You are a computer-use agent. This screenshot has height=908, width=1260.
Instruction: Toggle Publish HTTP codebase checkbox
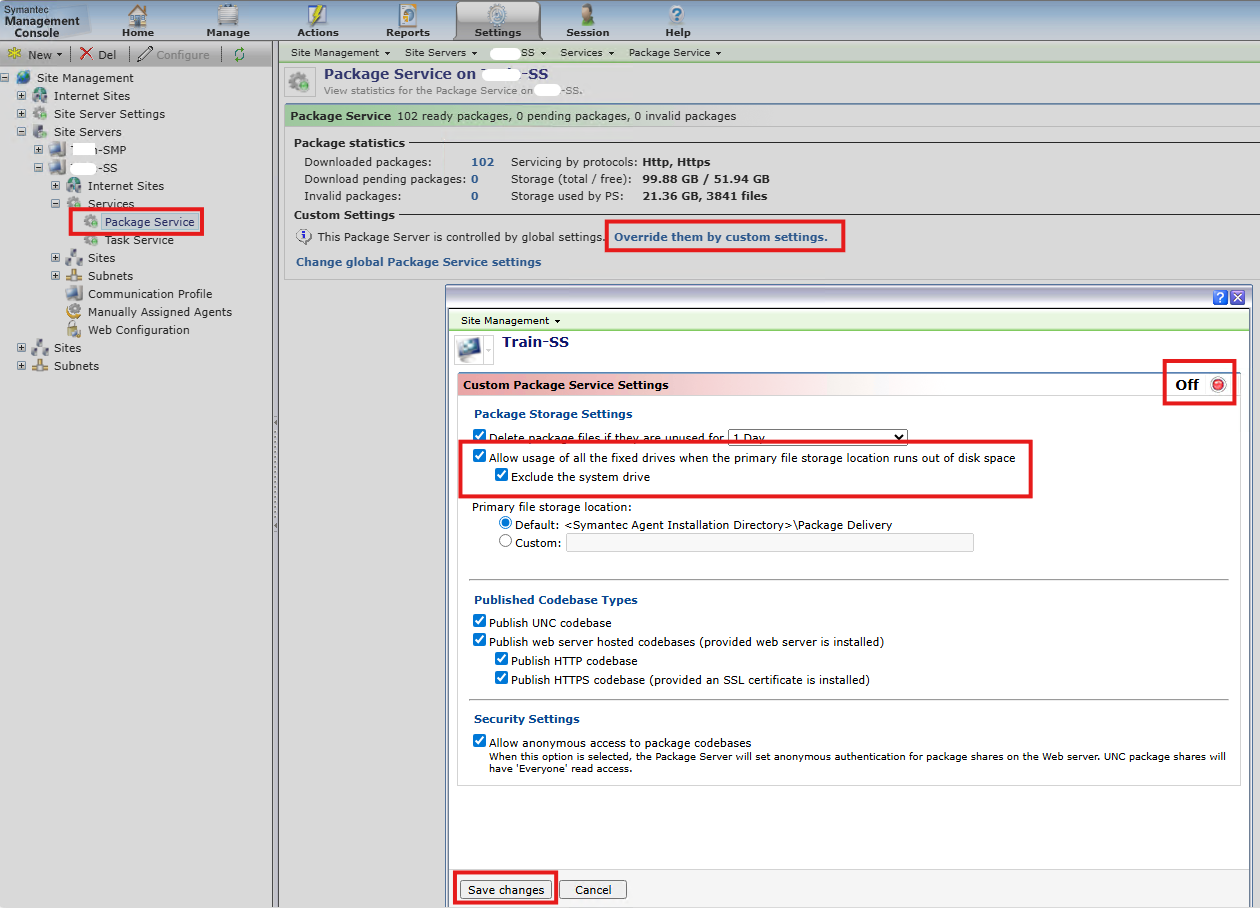[x=502, y=660]
